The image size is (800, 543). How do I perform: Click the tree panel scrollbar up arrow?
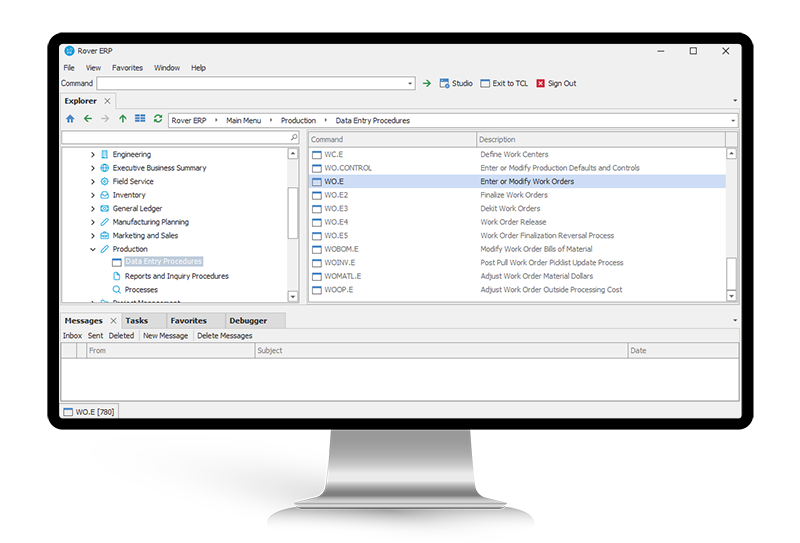pyautogui.click(x=293, y=154)
